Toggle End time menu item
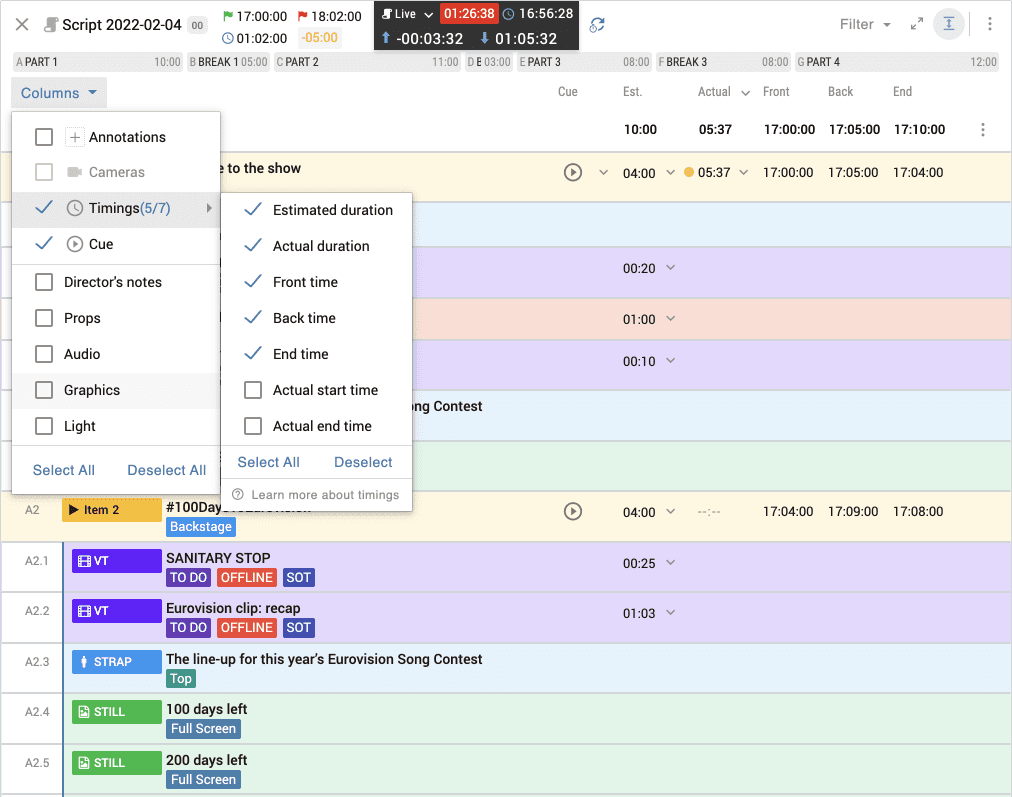Image resolution: width=1012 pixels, height=797 pixels. (x=316, y=354)
